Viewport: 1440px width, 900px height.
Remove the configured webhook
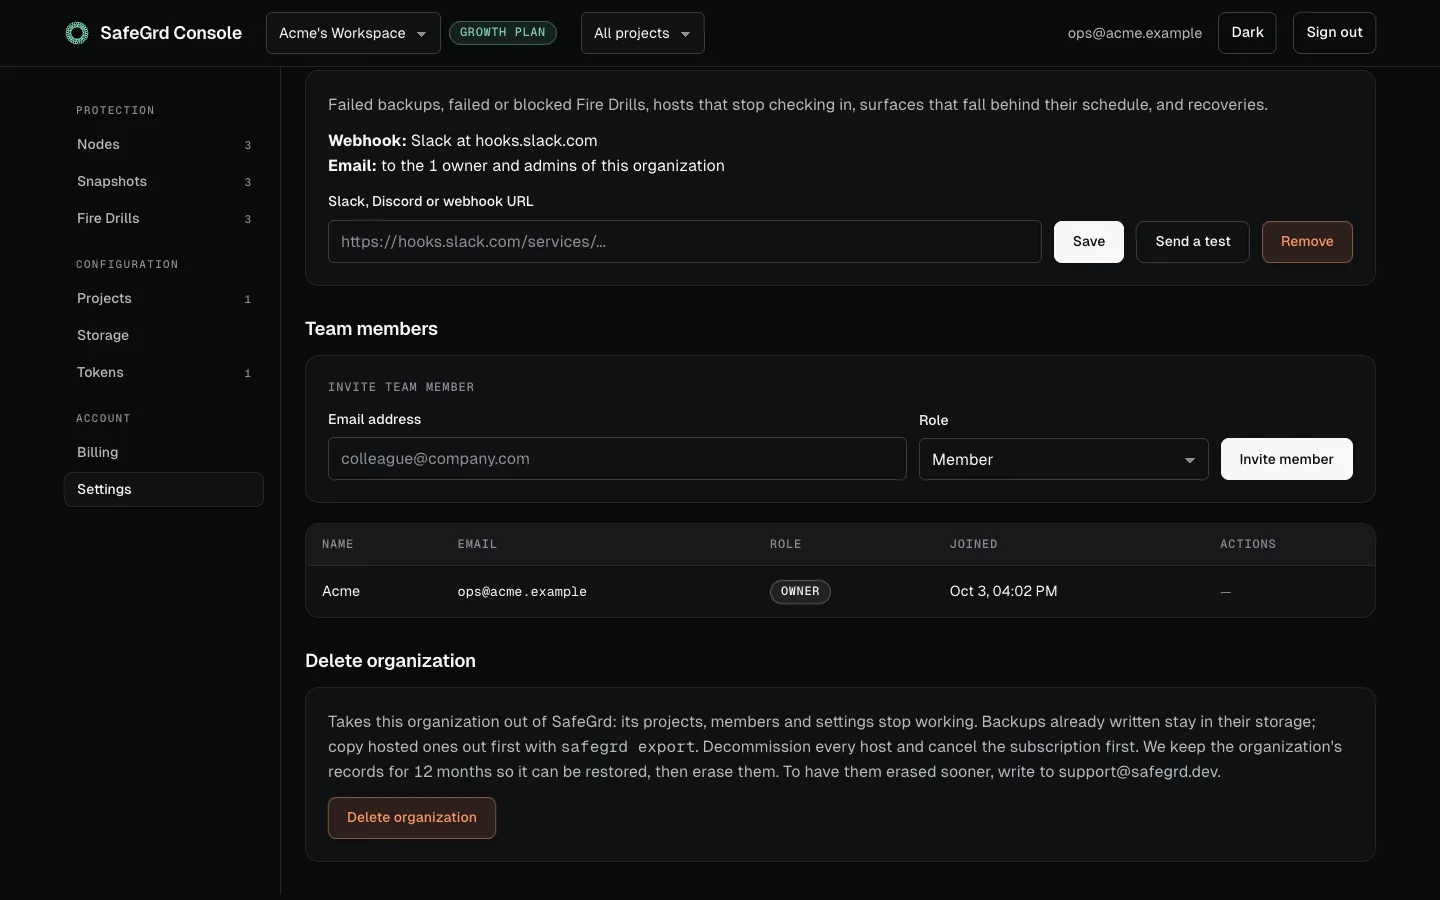1307,242
